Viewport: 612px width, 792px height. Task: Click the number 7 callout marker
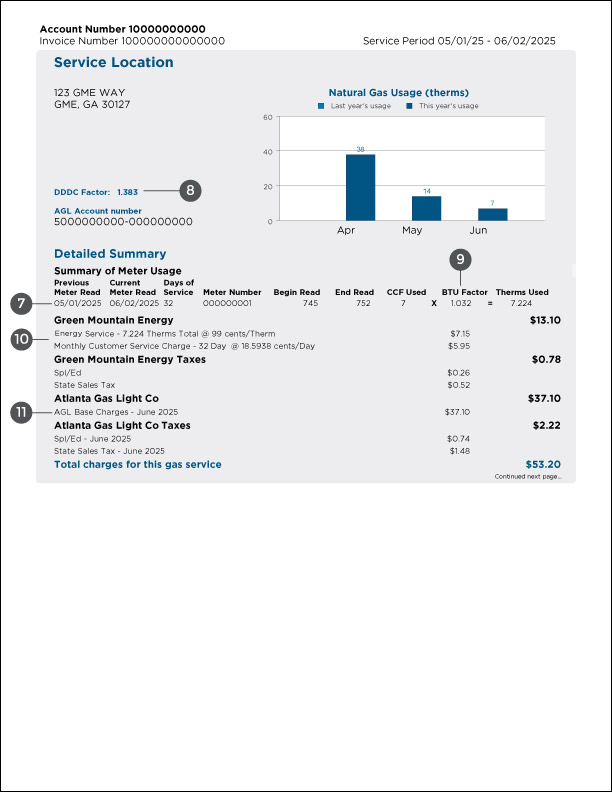coord(20,302)
